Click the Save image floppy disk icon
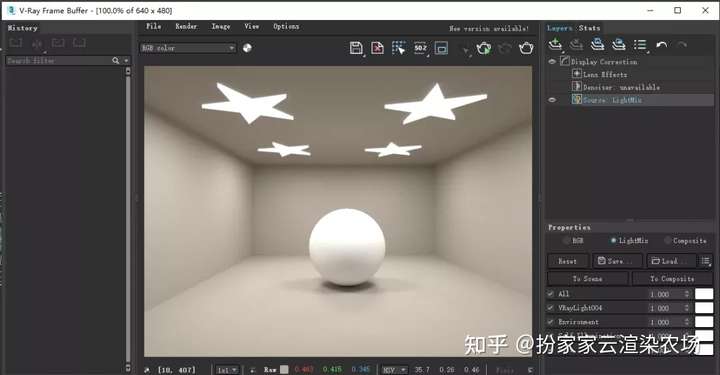The height and width of the screenshot is (375, 720). [x=356, y=48]
